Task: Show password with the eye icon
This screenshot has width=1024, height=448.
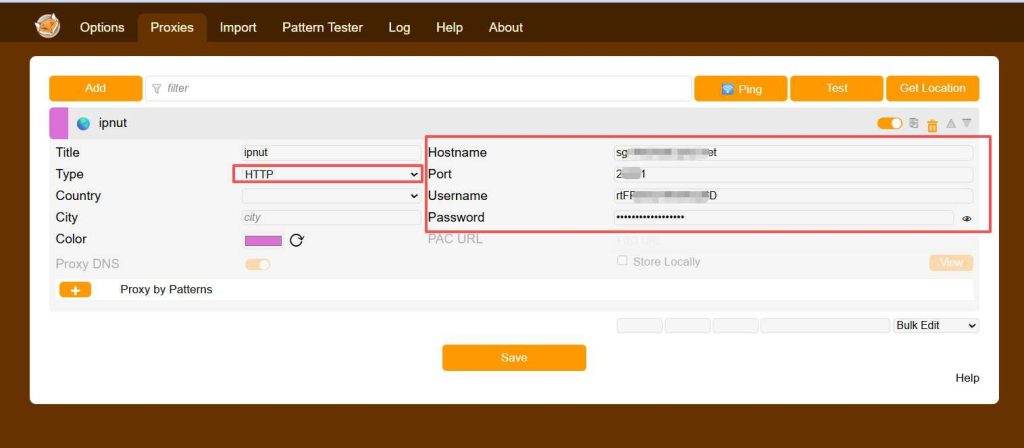Action: click(967, 219)
